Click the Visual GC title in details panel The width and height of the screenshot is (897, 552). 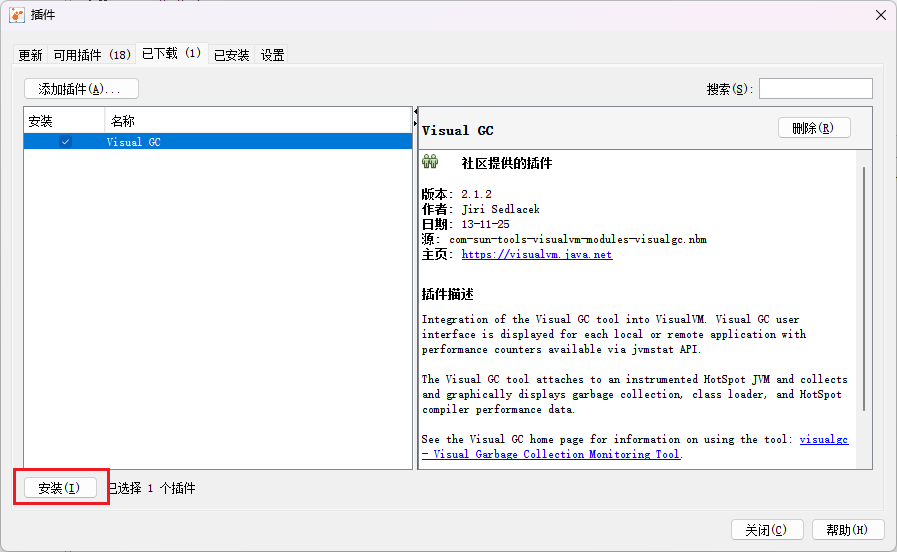[458, 130]
